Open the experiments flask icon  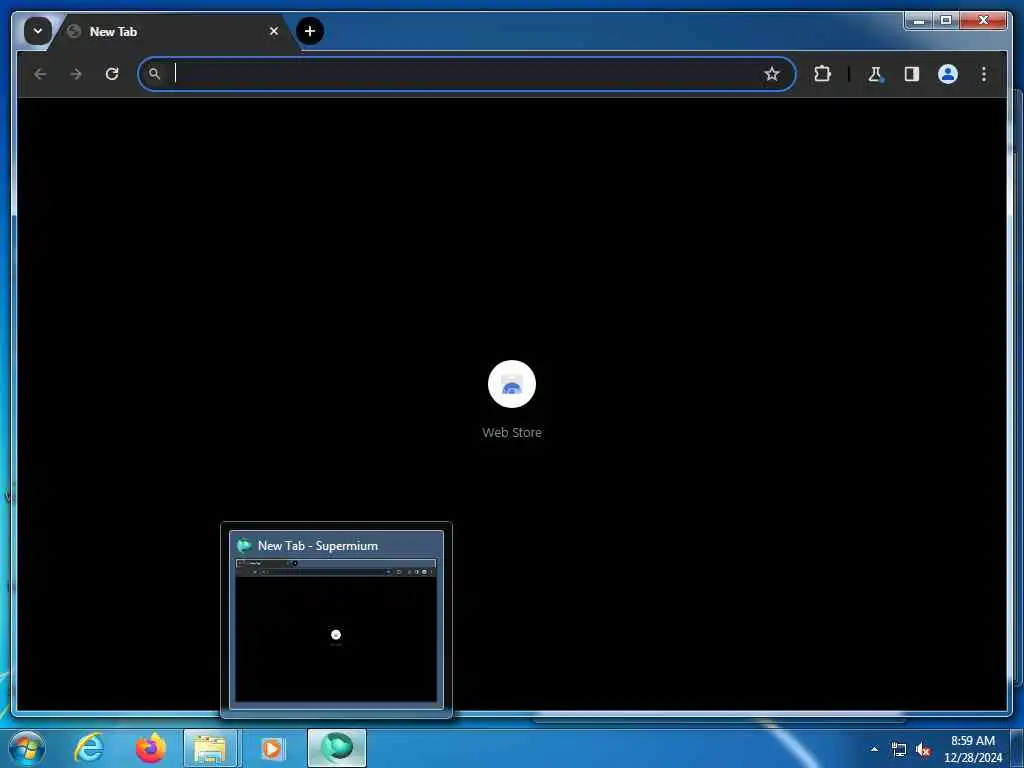click(x=875, y=74)
